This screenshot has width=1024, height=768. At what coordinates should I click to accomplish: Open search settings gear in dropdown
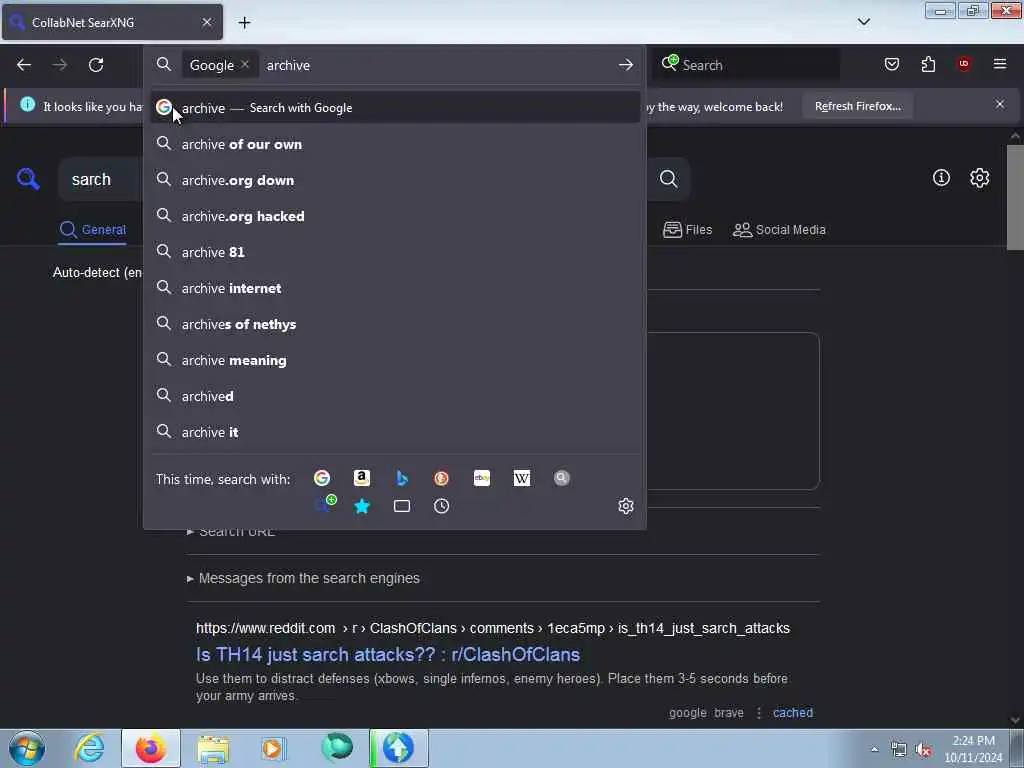pyautogui.click(x=626, y=506)
